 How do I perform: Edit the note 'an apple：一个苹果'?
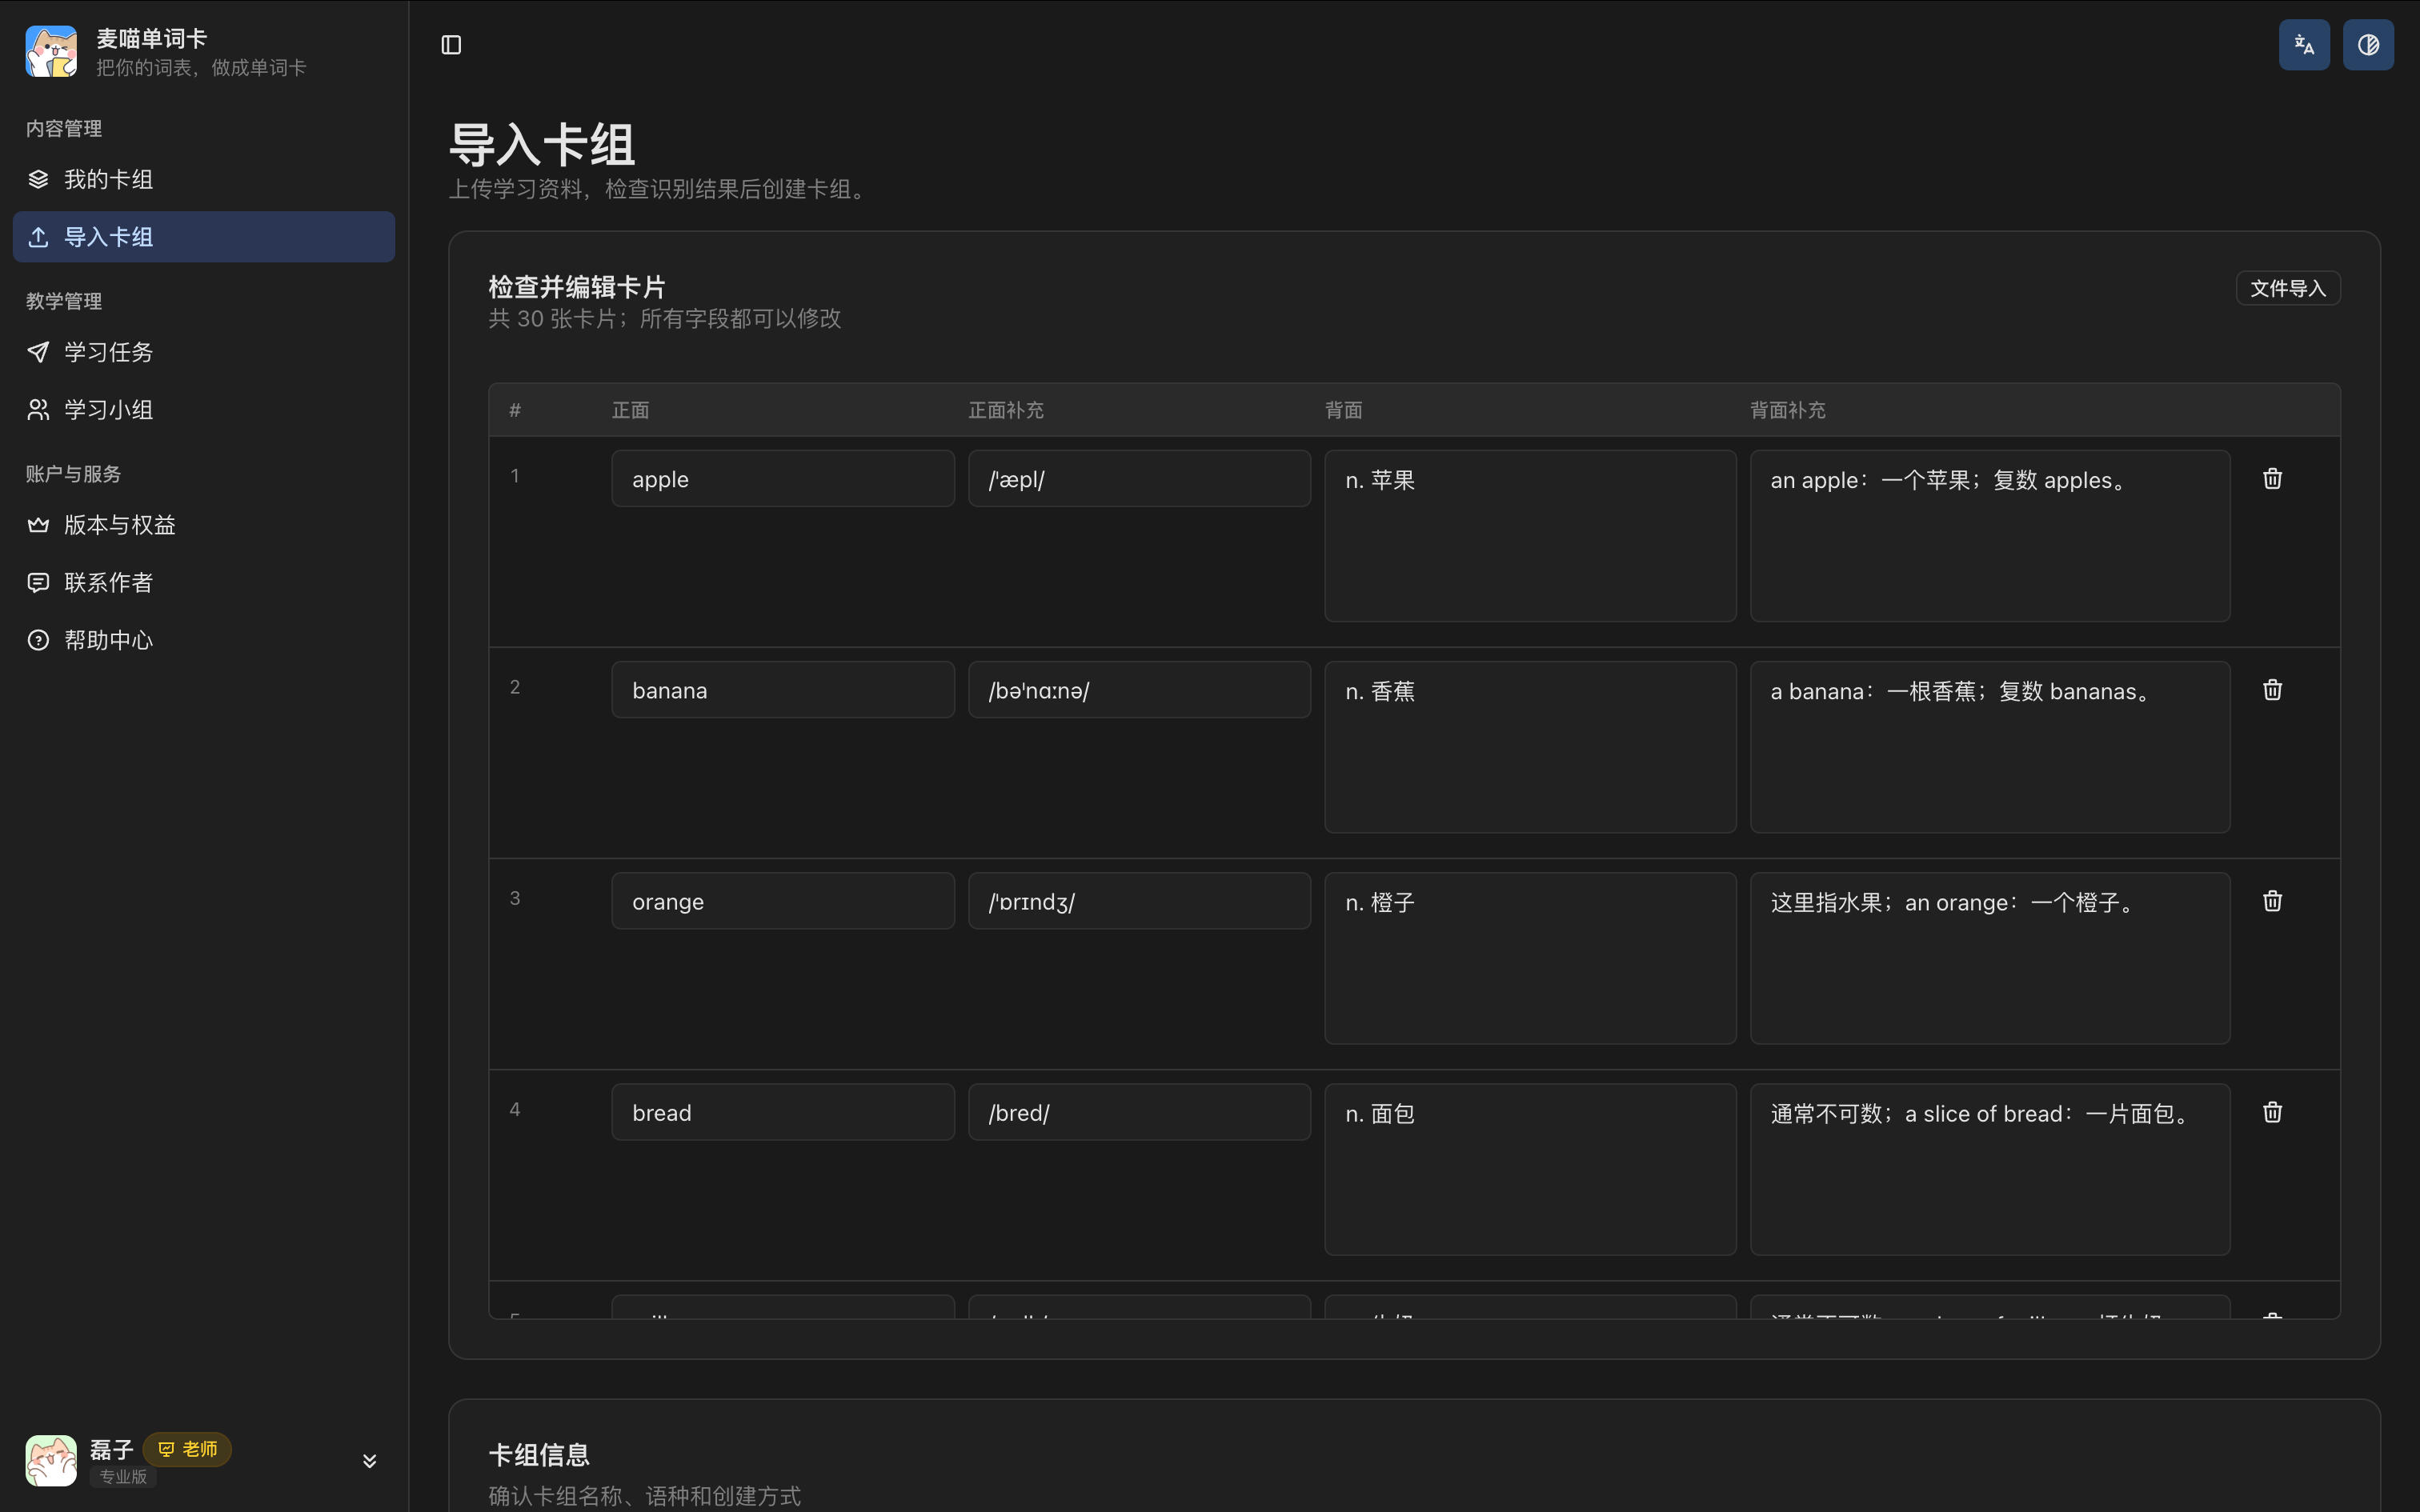tap(1990, 536)
